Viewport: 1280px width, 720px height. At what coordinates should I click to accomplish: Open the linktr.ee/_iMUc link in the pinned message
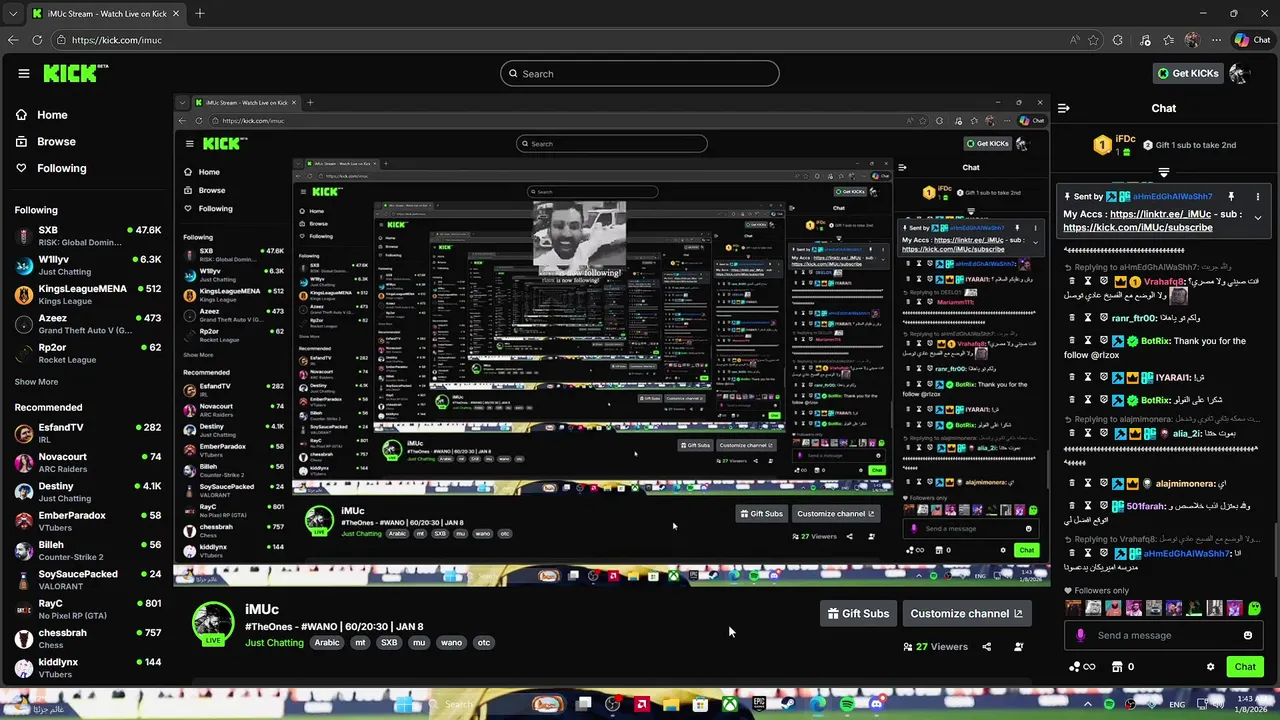1161,214
